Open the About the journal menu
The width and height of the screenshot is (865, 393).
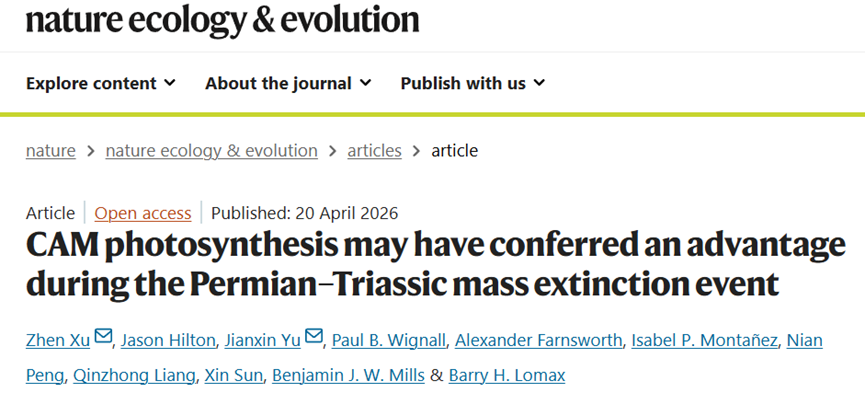tap(288, 83)
